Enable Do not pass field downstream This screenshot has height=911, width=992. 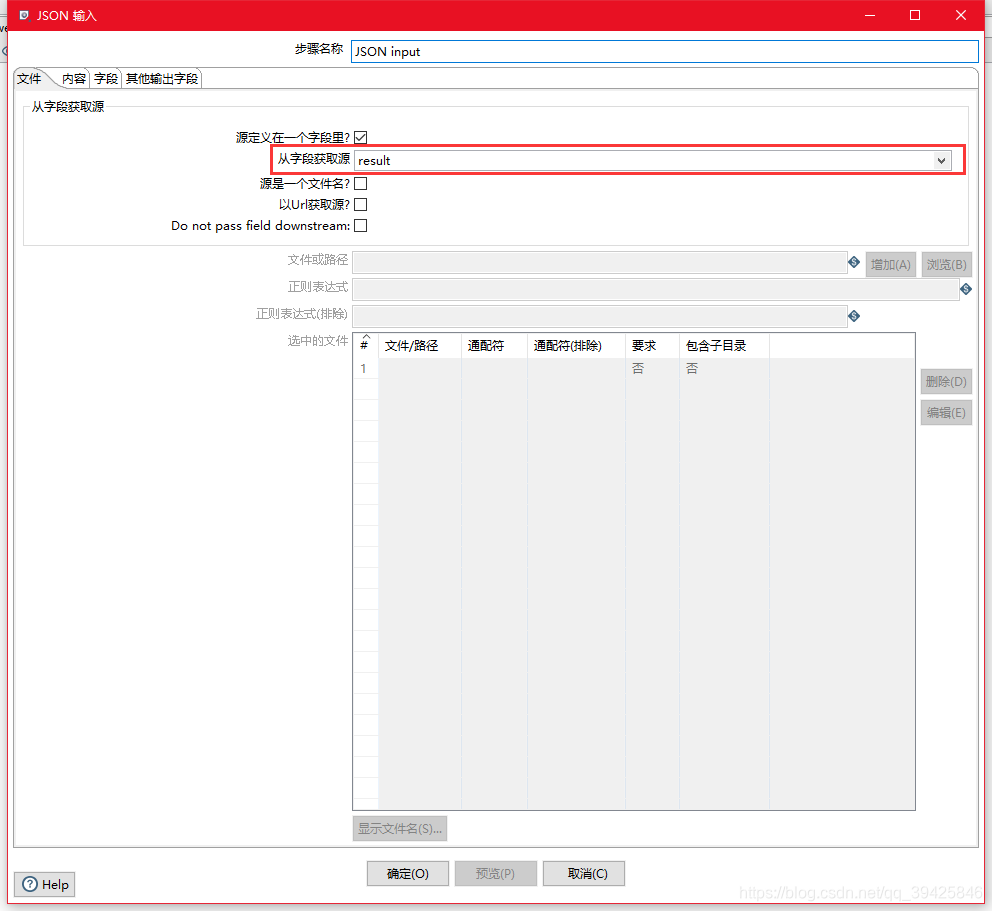tap(360, 225)
